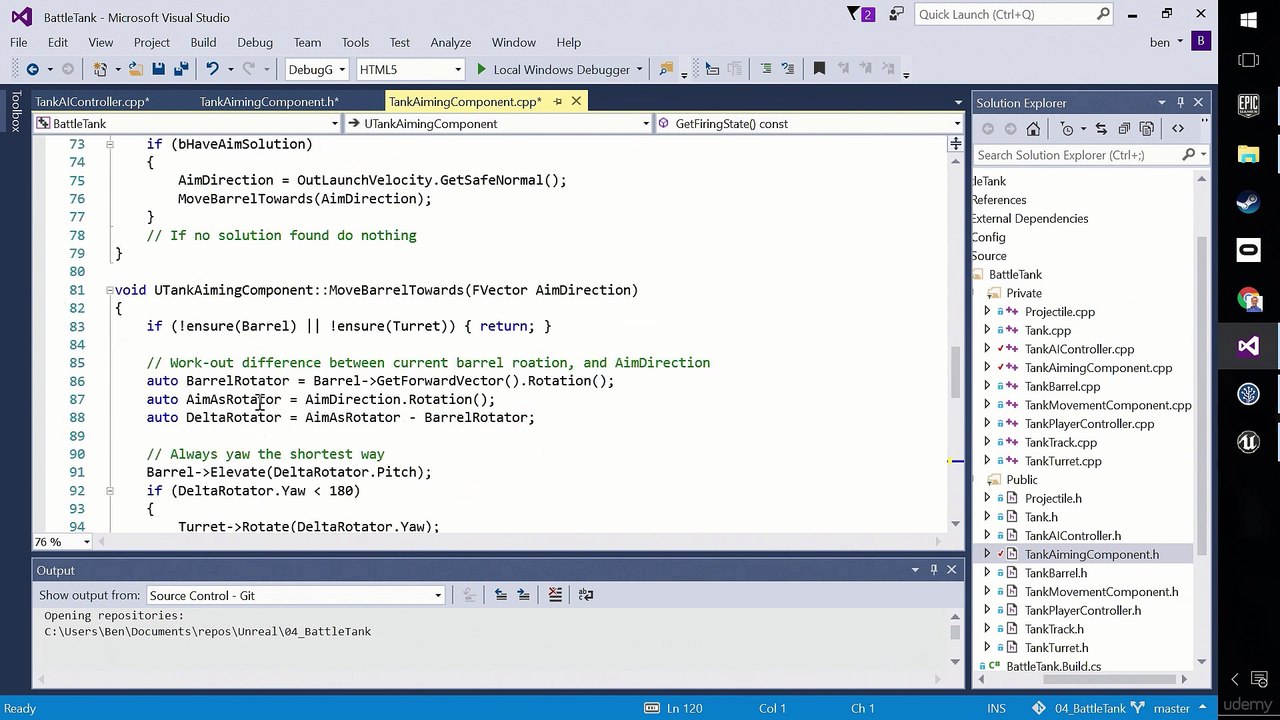Image resolution: width=1280 pixels, height=720 pixels.
Task: Select TankMovementComponent.h in Solution Explorer
Action: tap(1101, 592)
